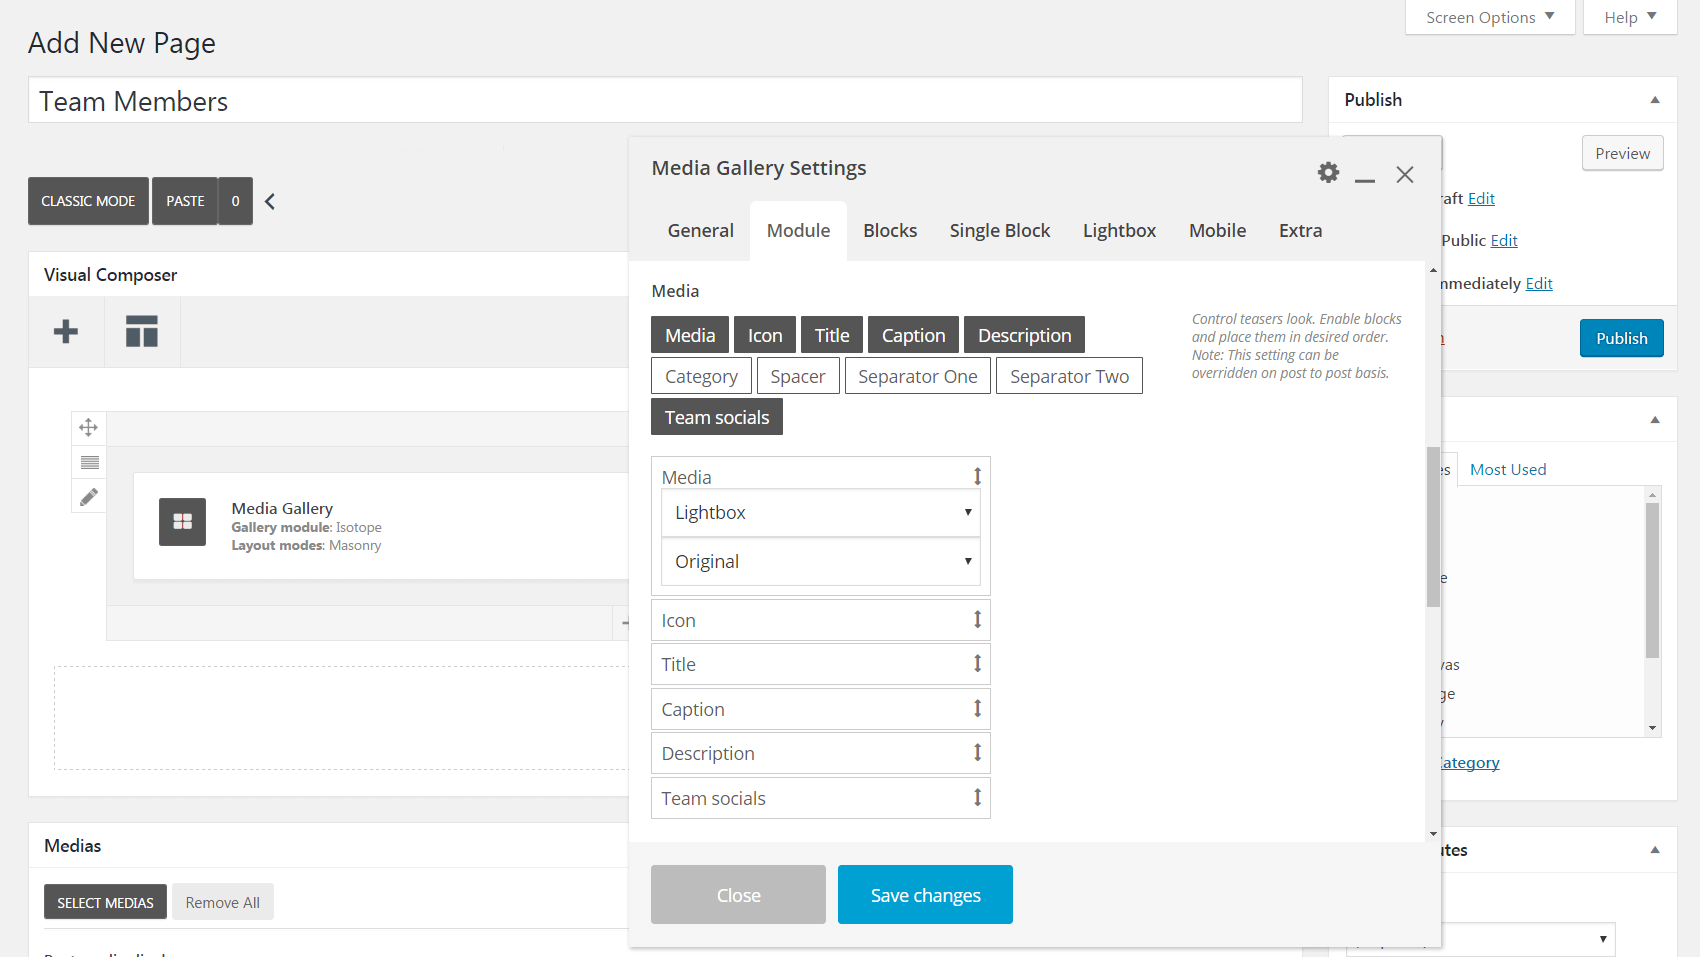Click the Icon block sort handle arrow
The height and width of the screenshot is (957, 1700).
click(x=977, y=619)
